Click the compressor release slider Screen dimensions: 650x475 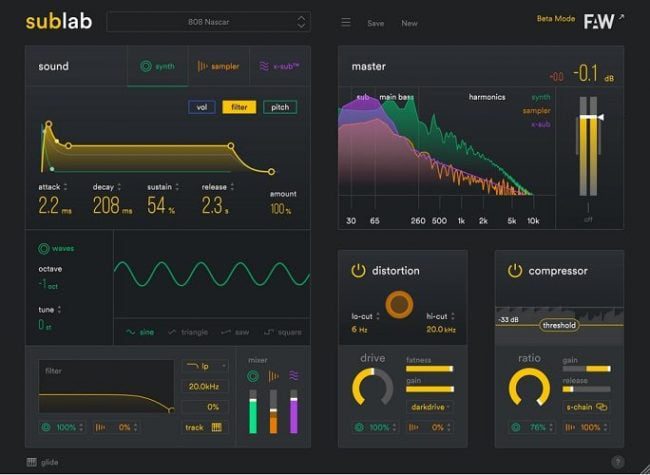point(586,389)
